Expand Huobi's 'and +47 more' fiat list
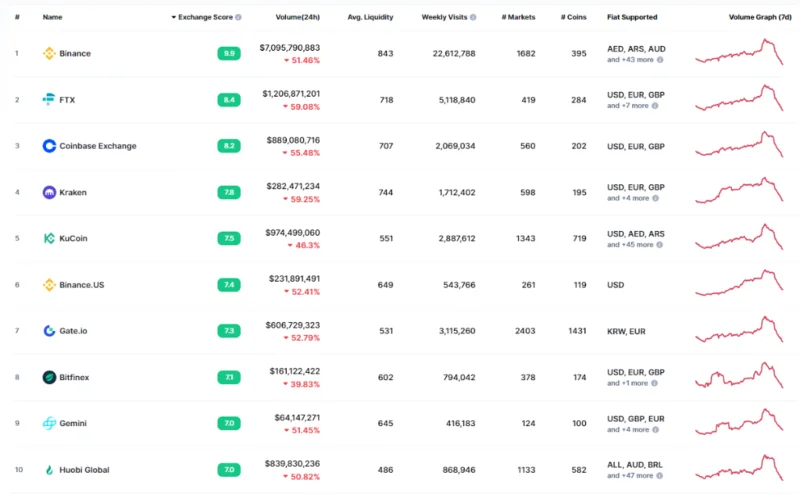This screenshot has width=800, height=494. 630,476
